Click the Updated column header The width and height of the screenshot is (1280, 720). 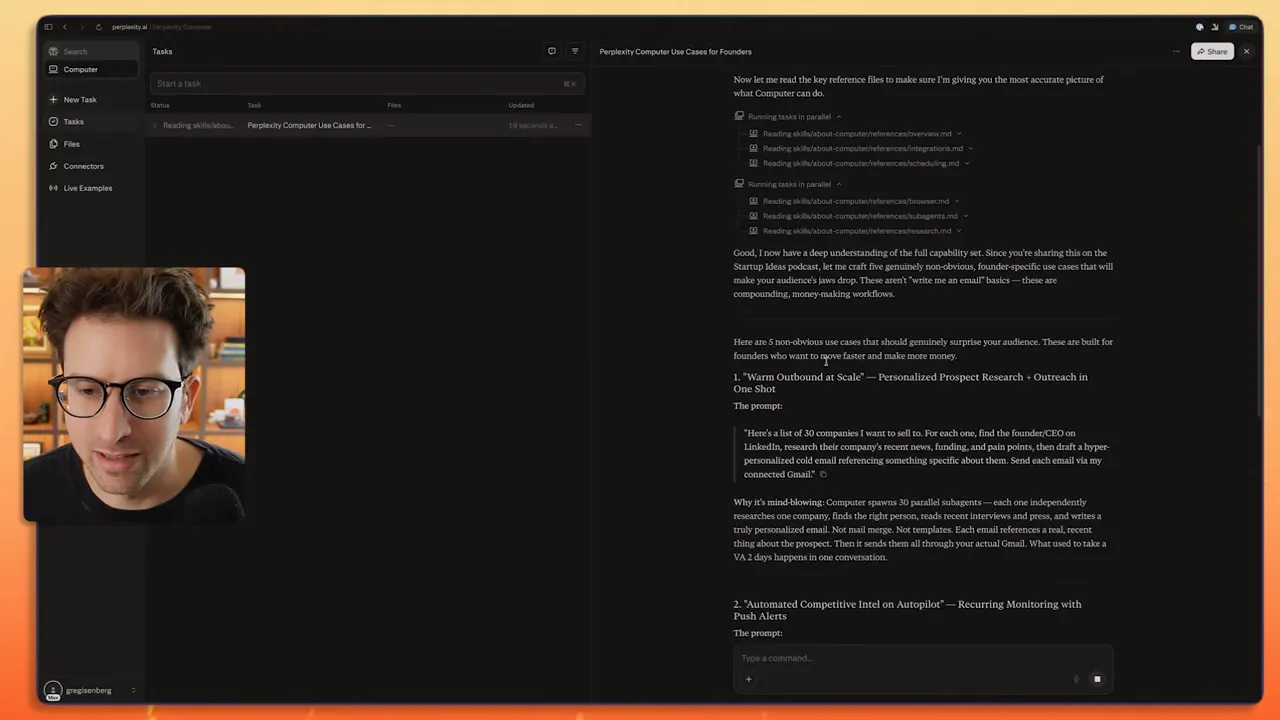click(x=521, y=105)
